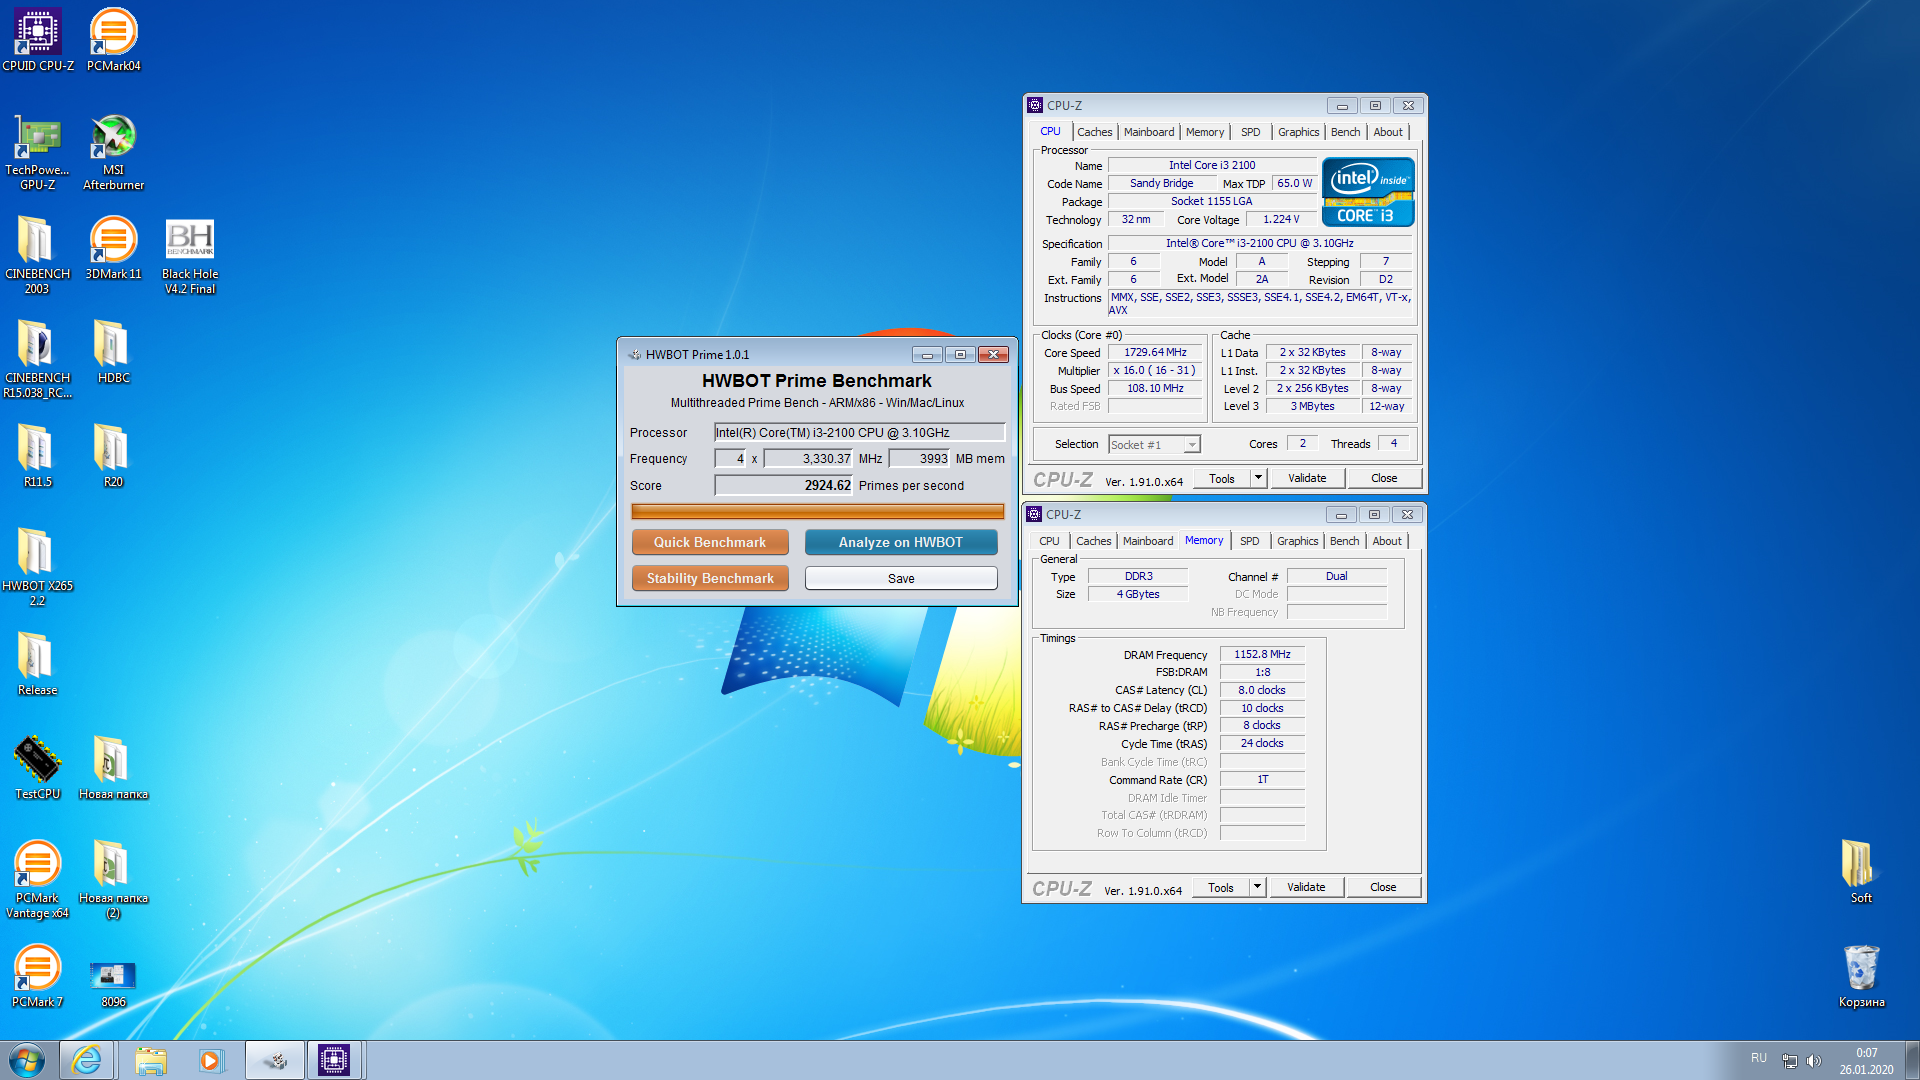This screenshot has height=1080, width=1920.
Task: Open CINEBENCH R15.038 folder
Action: [x=38, y=360]
